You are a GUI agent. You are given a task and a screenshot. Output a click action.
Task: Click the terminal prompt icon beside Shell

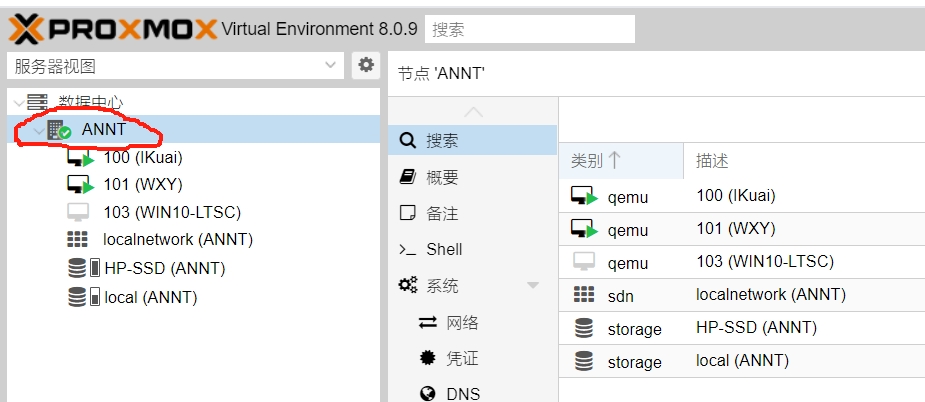[408, 250]
